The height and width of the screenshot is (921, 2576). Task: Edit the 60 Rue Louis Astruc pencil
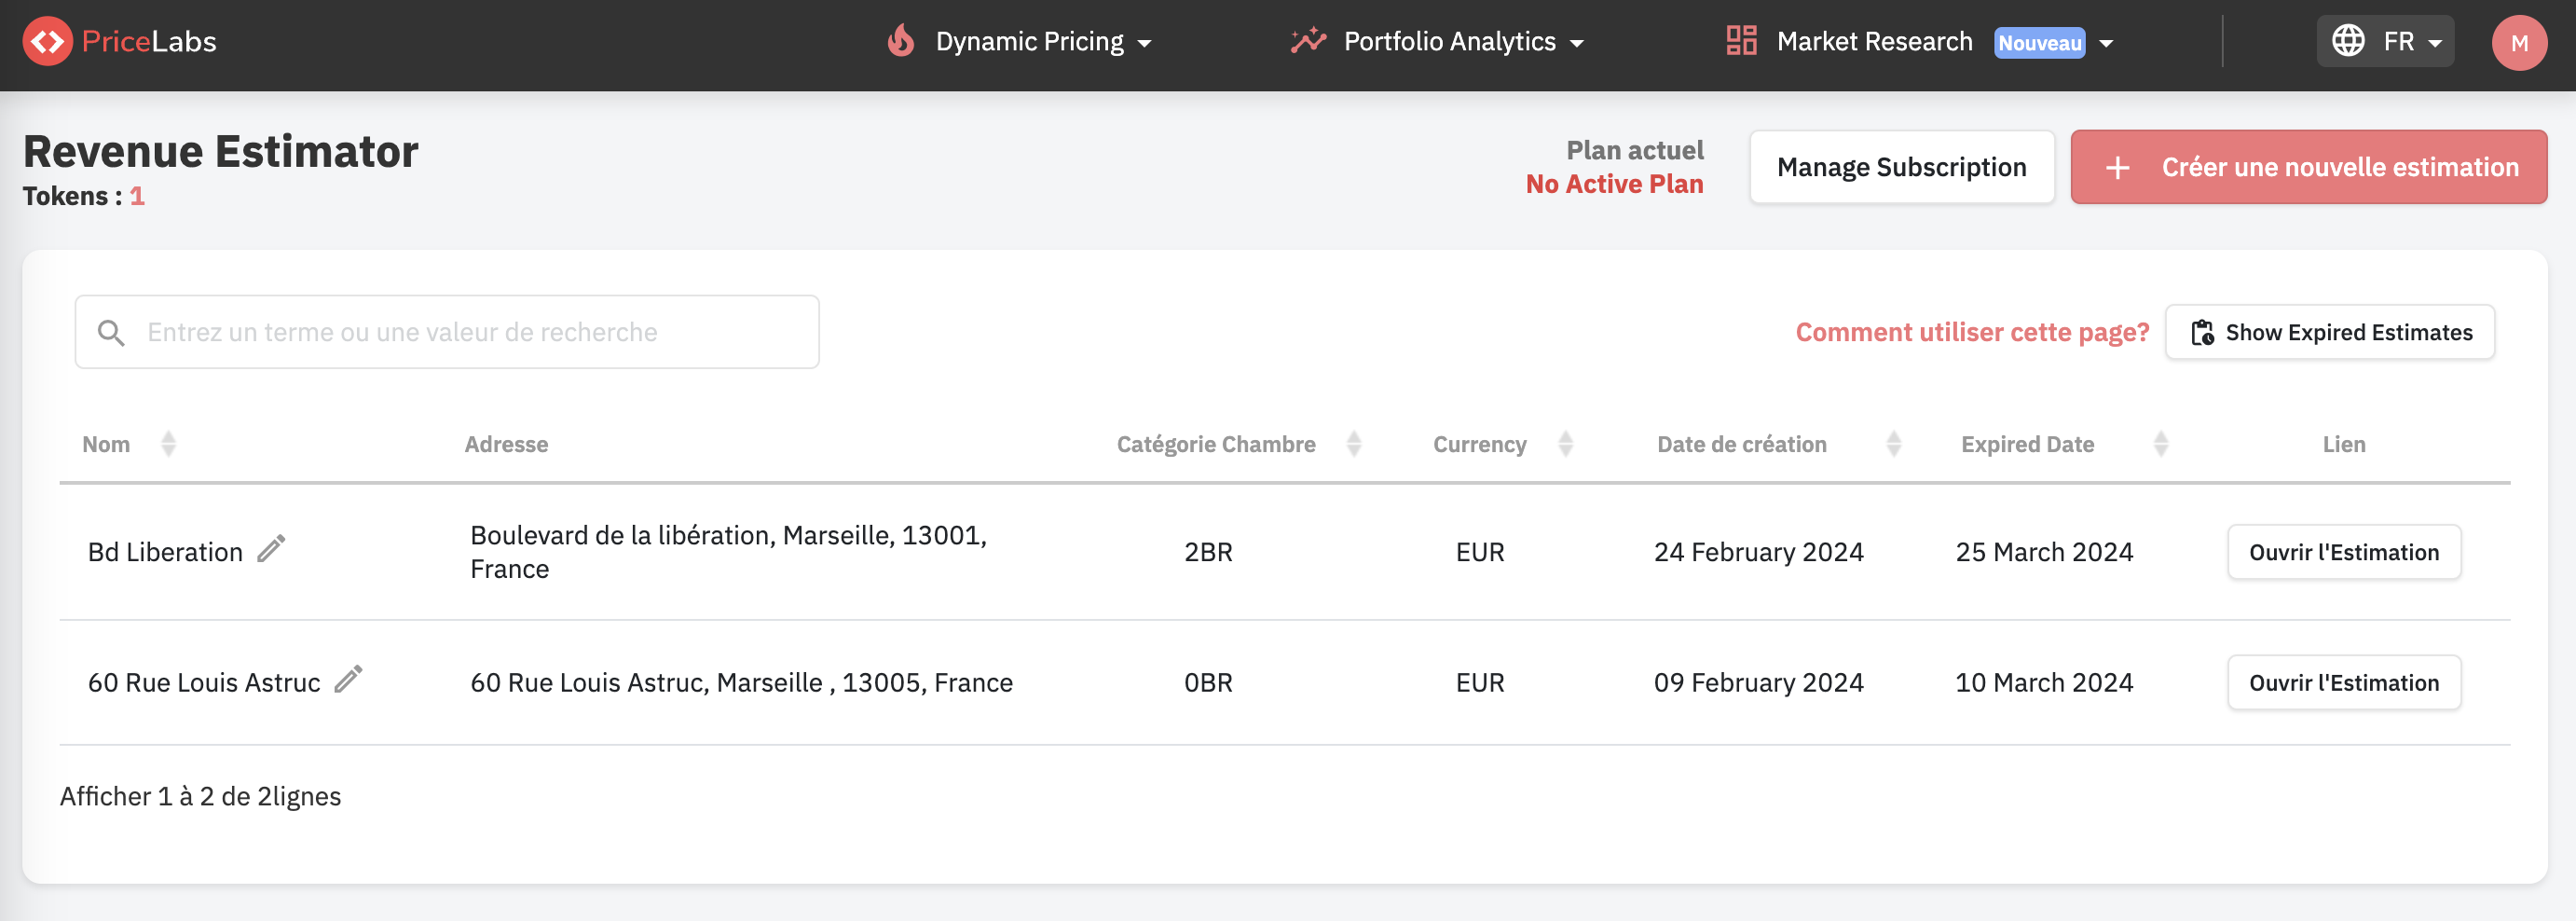click(348, 679)
